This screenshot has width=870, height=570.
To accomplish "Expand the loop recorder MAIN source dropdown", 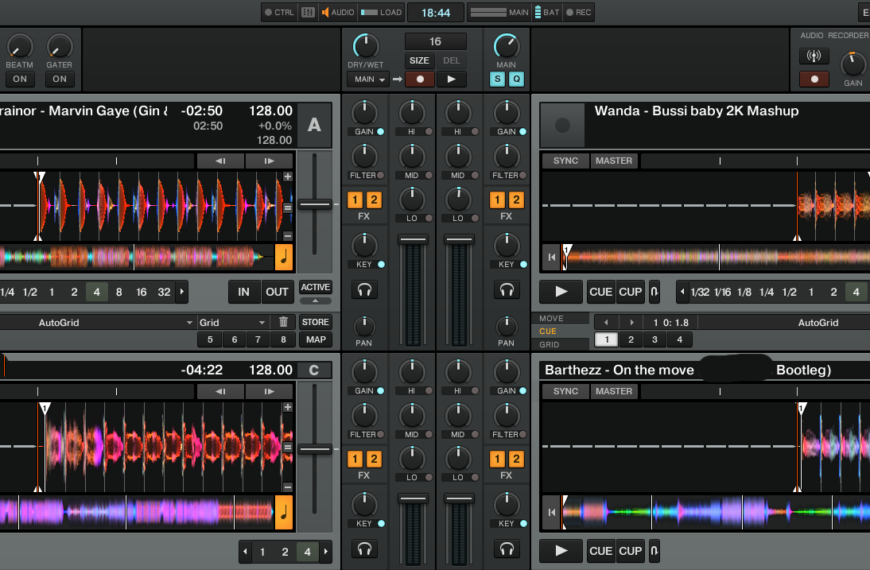I will tap(369, 79).
